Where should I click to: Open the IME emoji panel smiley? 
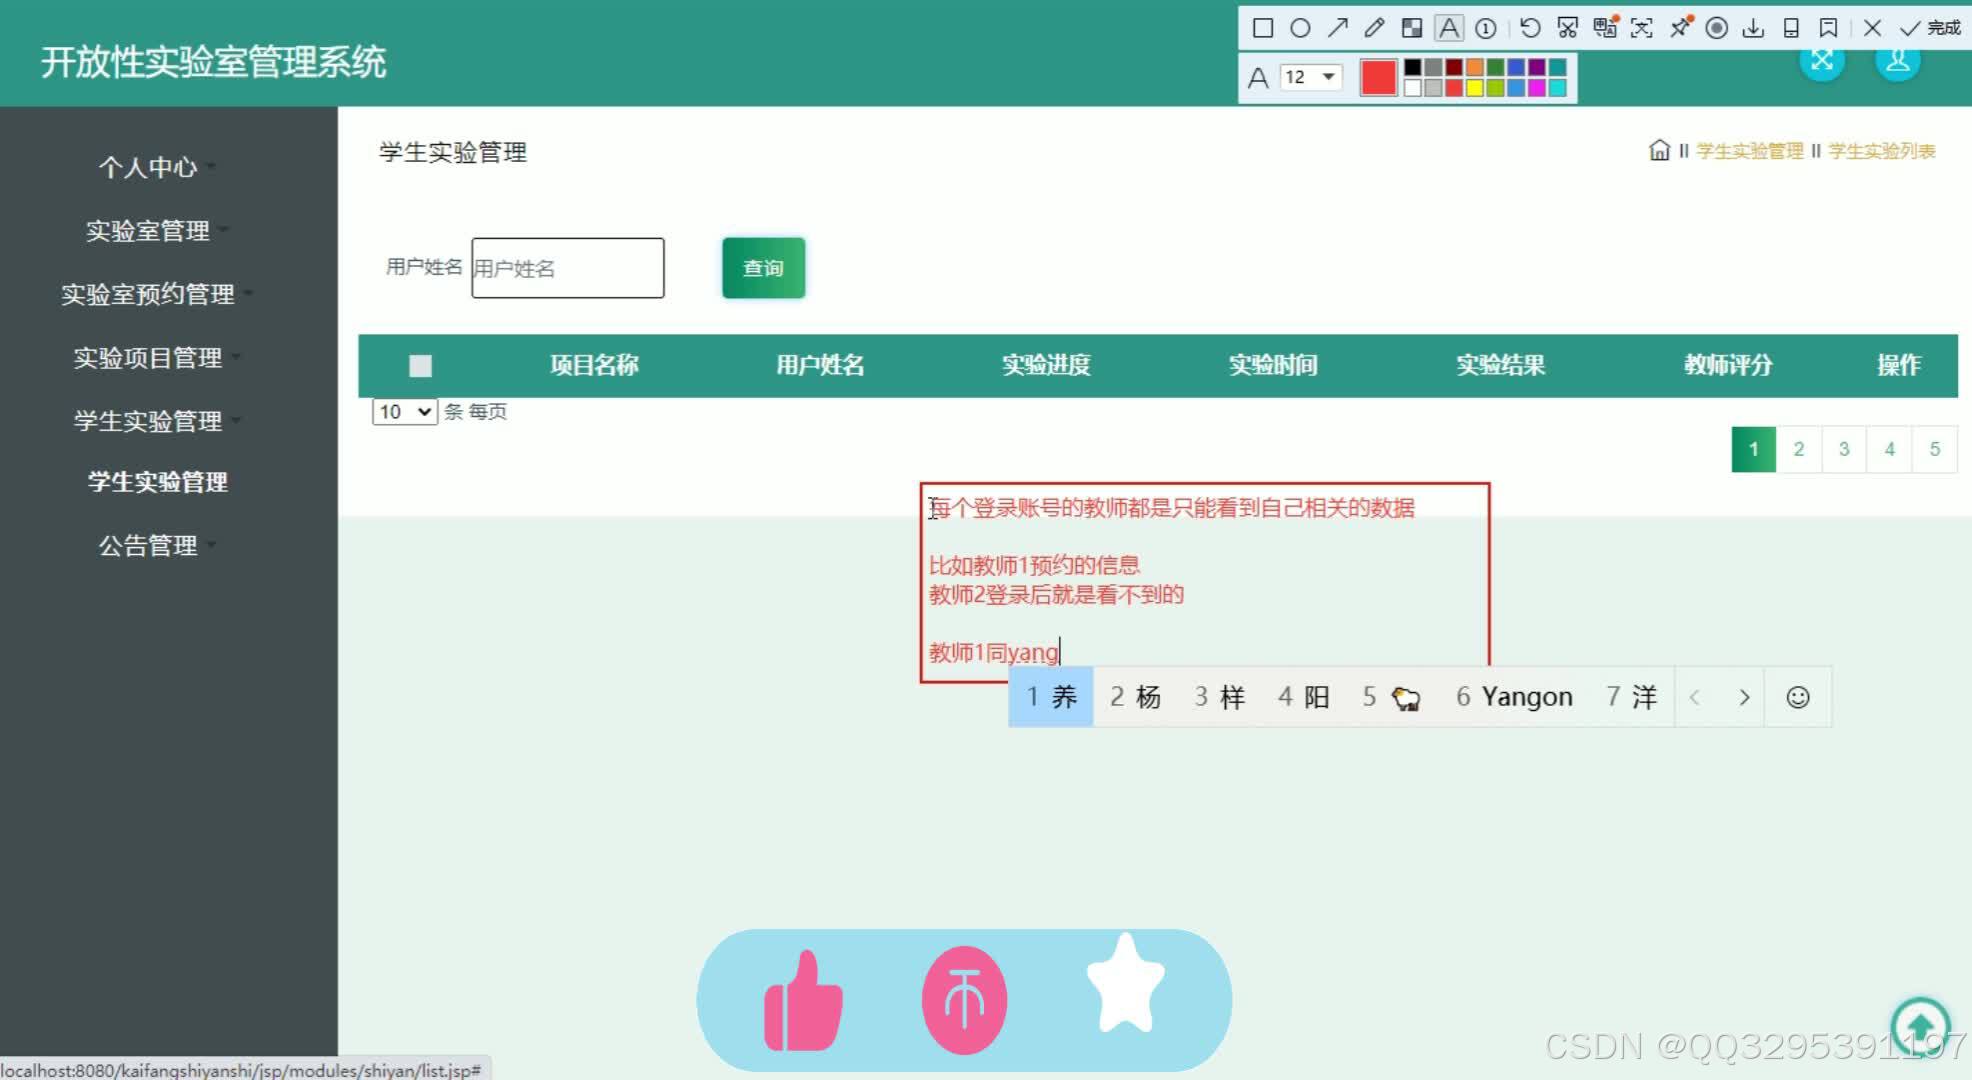pos(1798,697)
